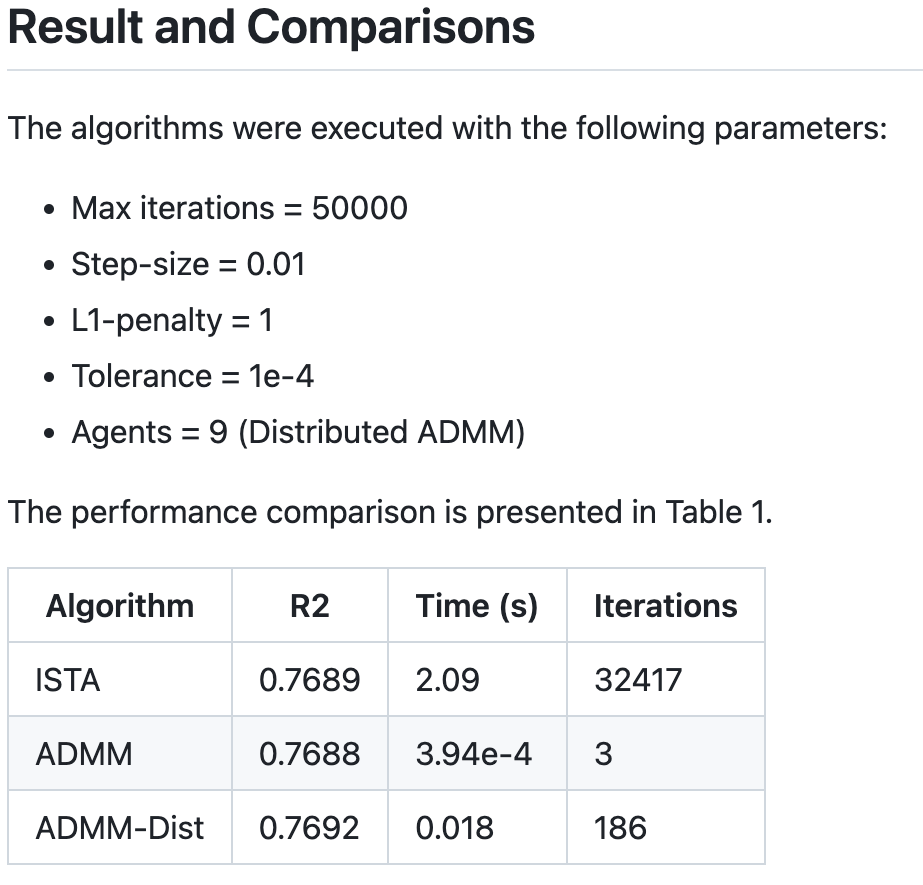This screenshot has width=923, height=885.
Task: Click the ADMM time value 3.94e-4
Action: coord(474,754)
